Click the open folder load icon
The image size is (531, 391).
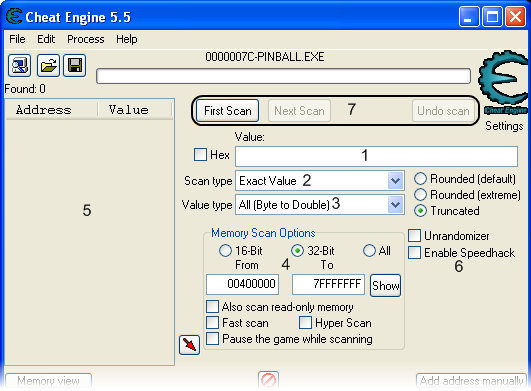click(x=48, y=65)
